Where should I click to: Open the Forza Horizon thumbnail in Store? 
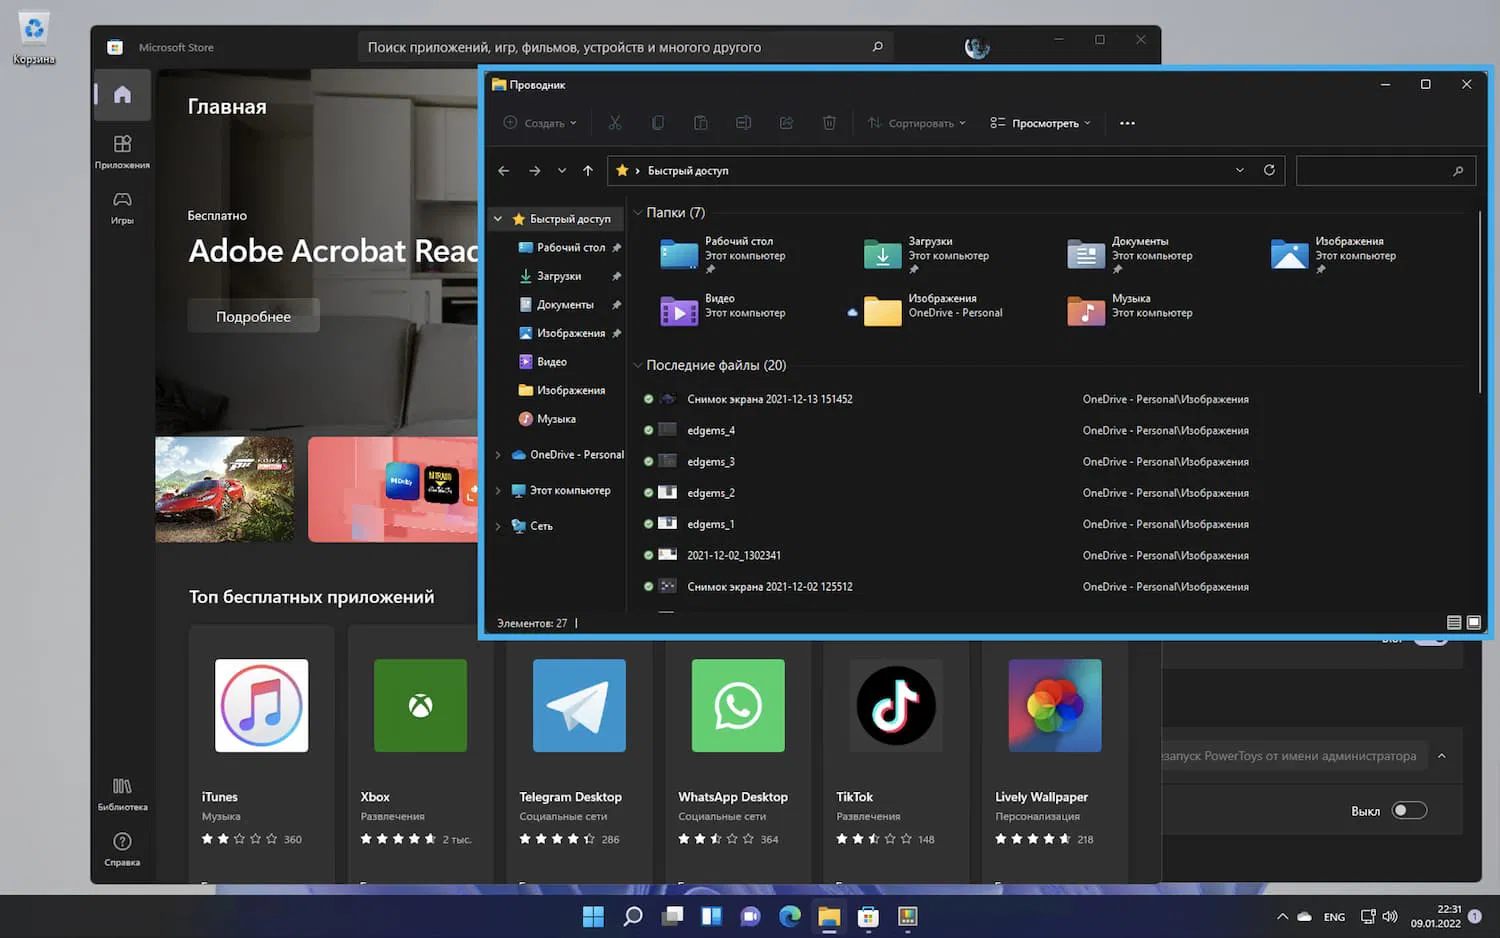225,489
